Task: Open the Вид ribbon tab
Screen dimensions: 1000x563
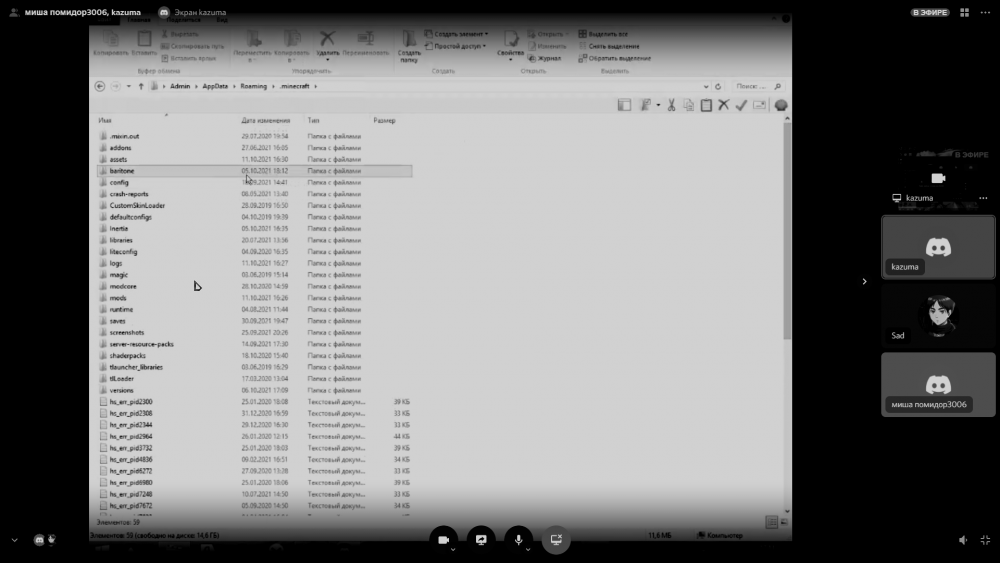Action: (x=221, y=20)
